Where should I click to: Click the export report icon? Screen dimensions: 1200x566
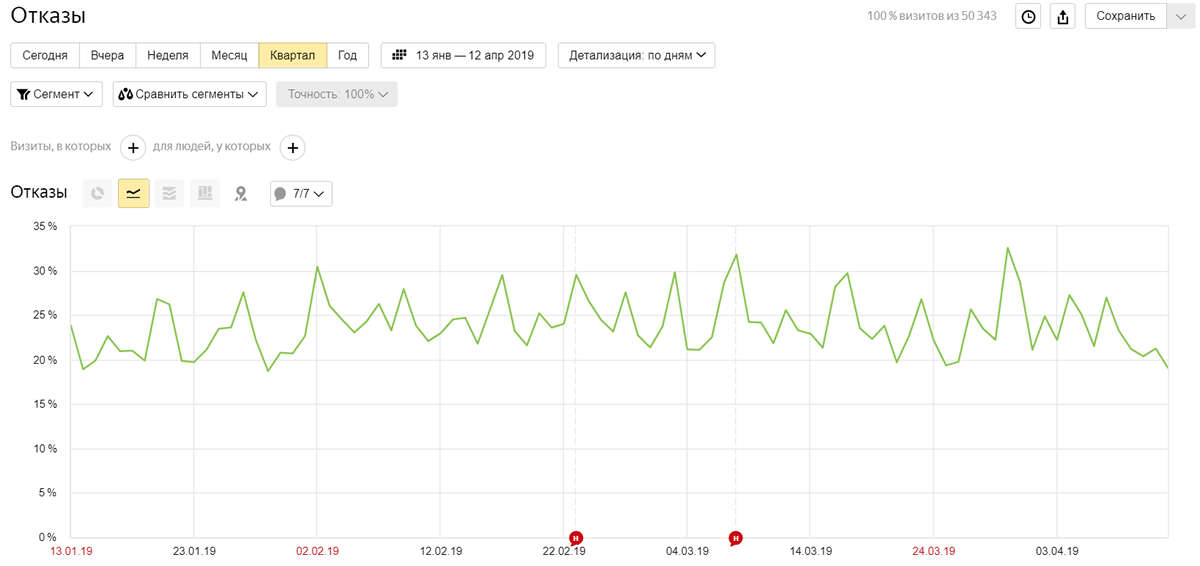click(x=1062, y=16)
